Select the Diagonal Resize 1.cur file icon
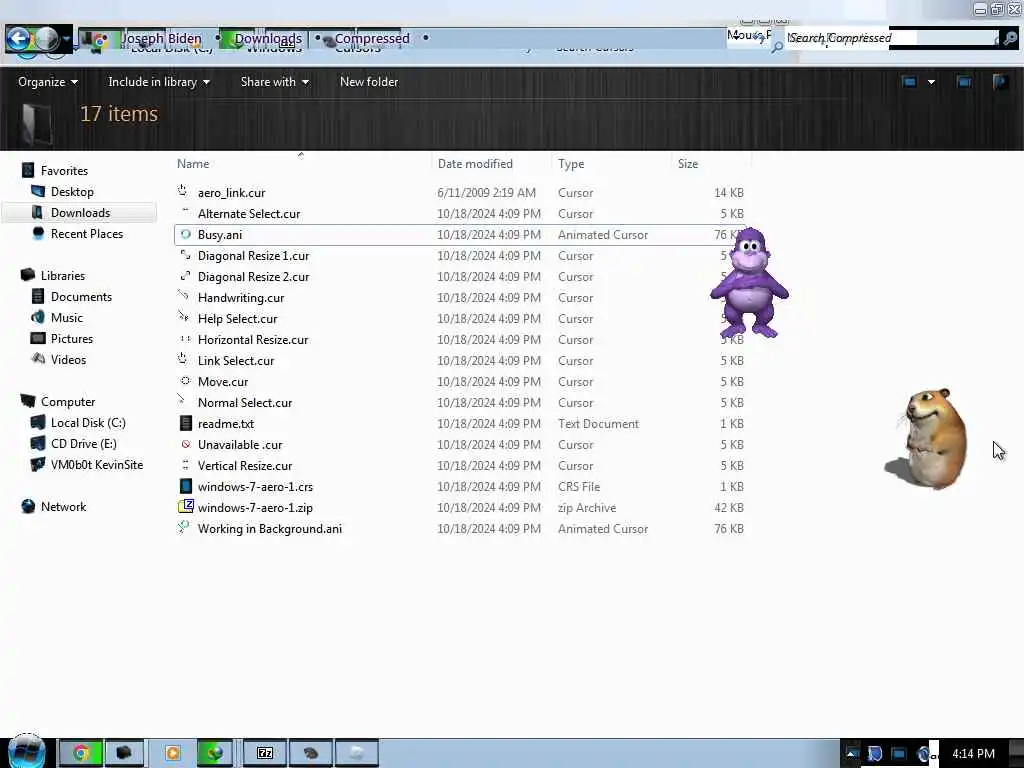 click(x=185, y=255)
